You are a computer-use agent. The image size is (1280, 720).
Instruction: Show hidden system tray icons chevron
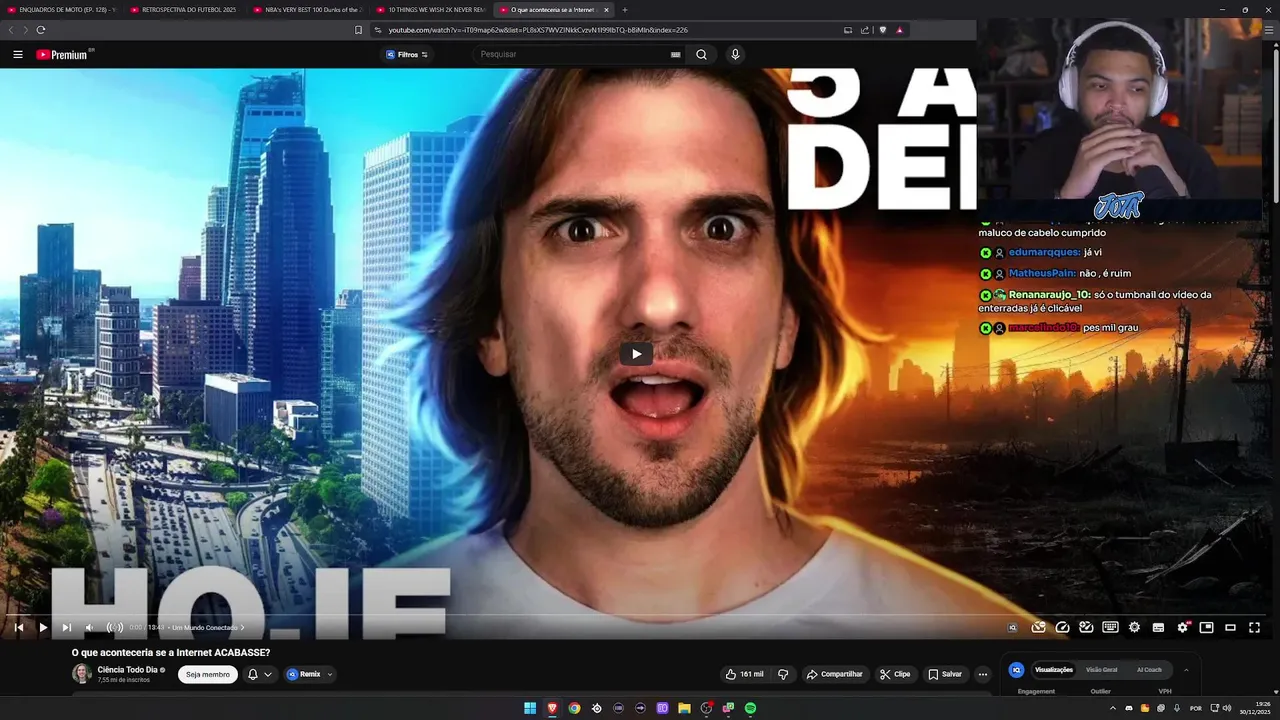(x=1112, y=708)
